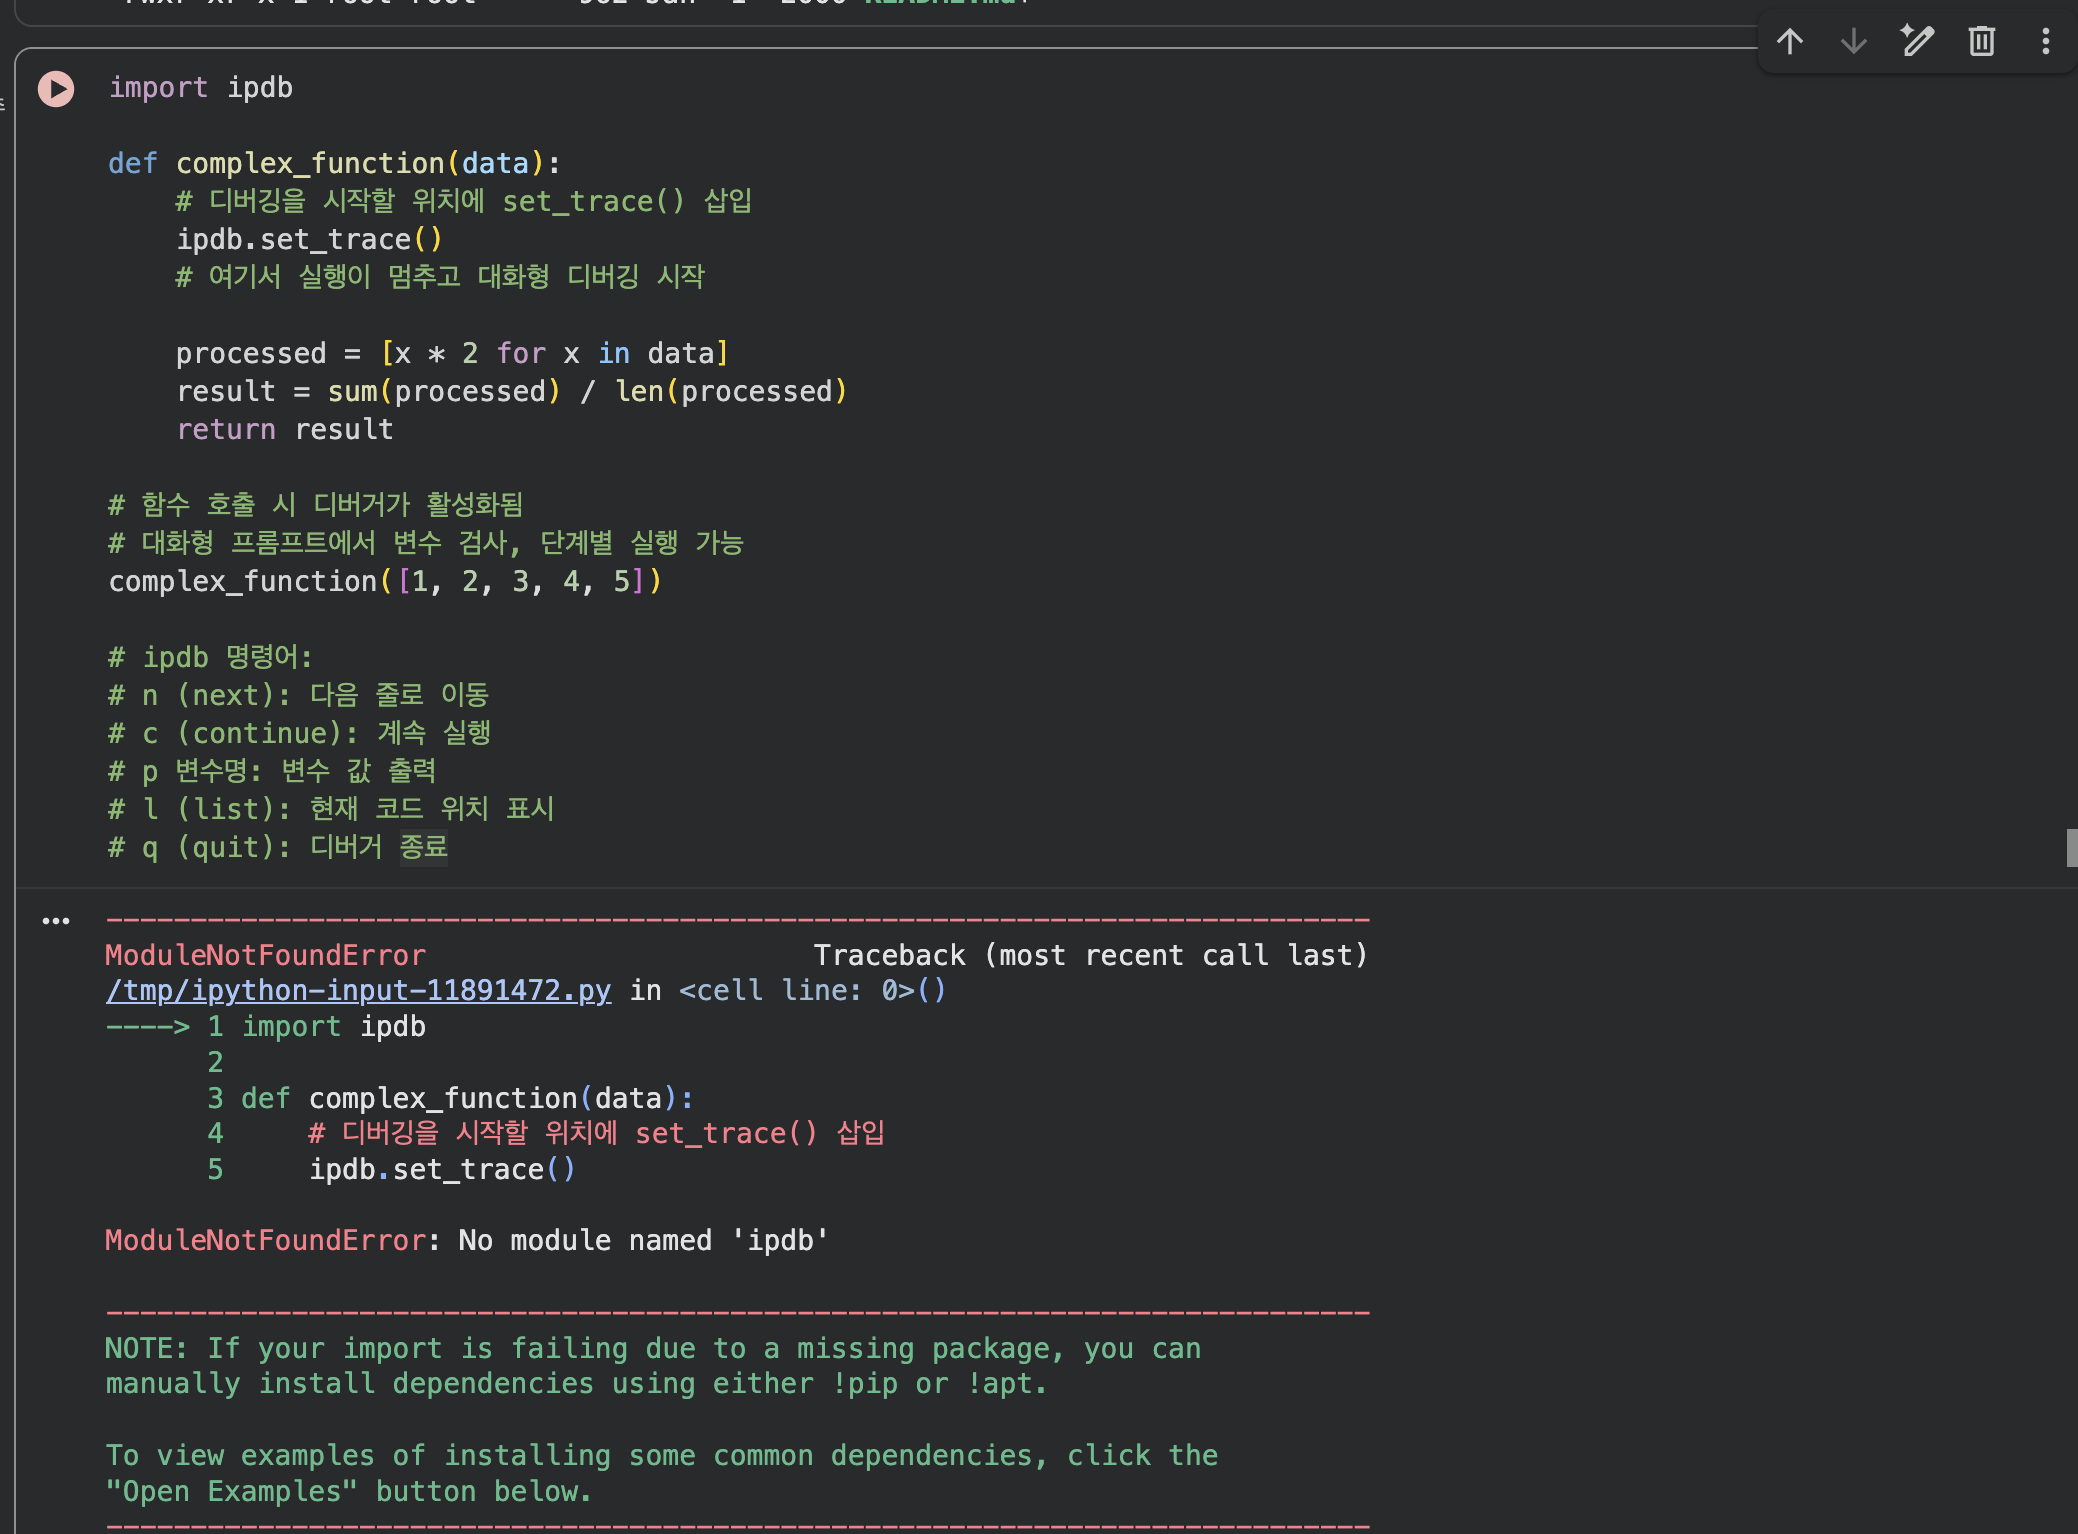Click comment '# p 변수명: 변수 값 출력'
The height and width of the screenshot is (1534, 2078).
pos(272,771)
